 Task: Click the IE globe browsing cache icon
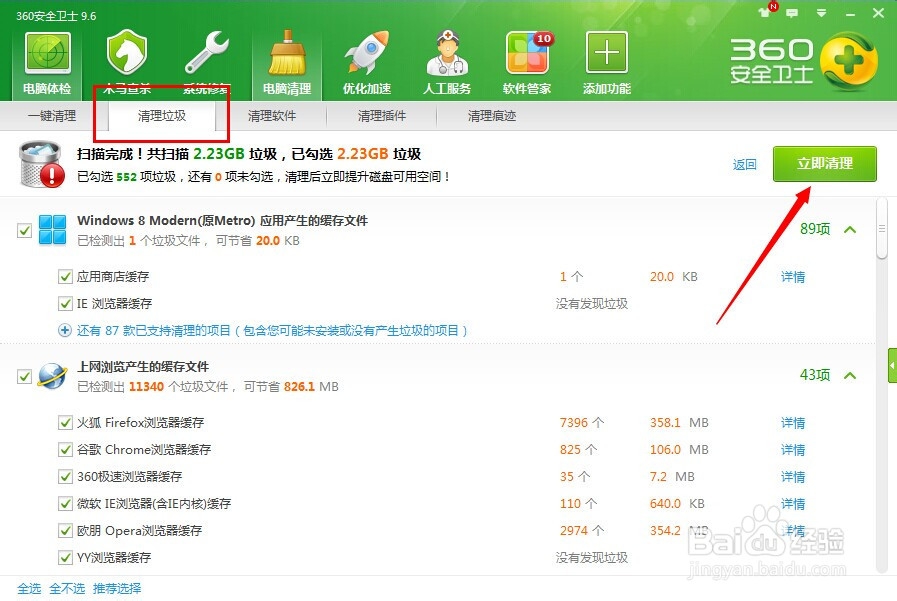click(52, 376)
